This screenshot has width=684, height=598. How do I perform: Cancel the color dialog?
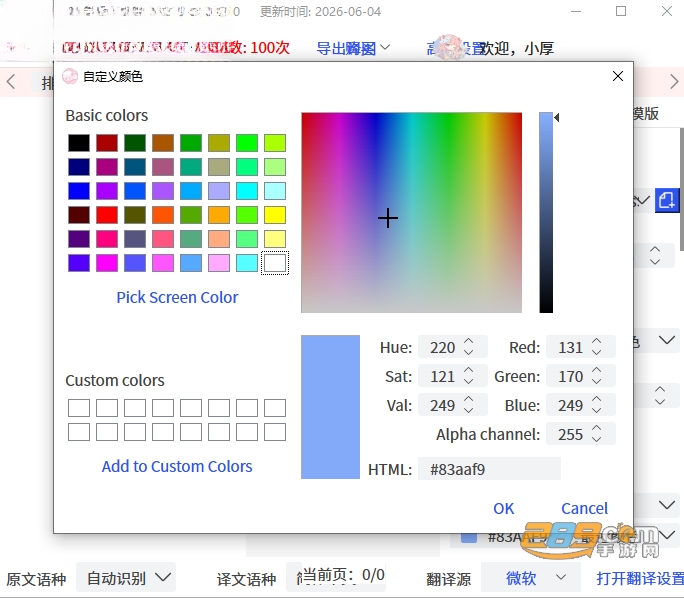pyautogui.click(x=585, y=509)
